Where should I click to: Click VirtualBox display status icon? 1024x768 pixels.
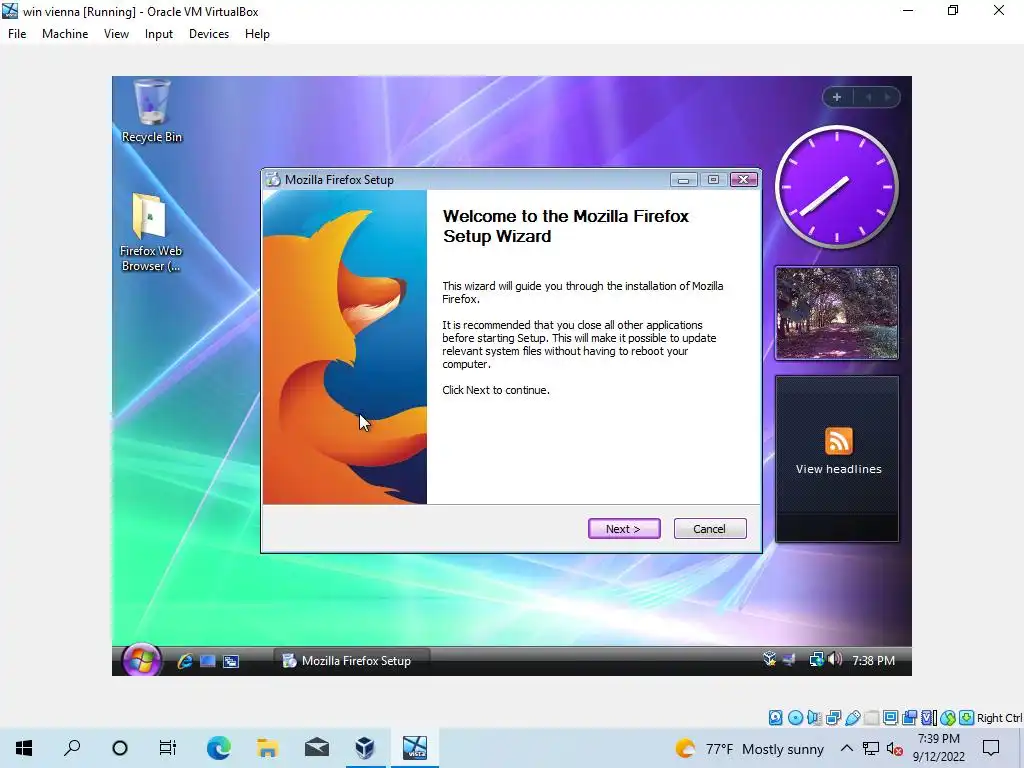[890, 718]
